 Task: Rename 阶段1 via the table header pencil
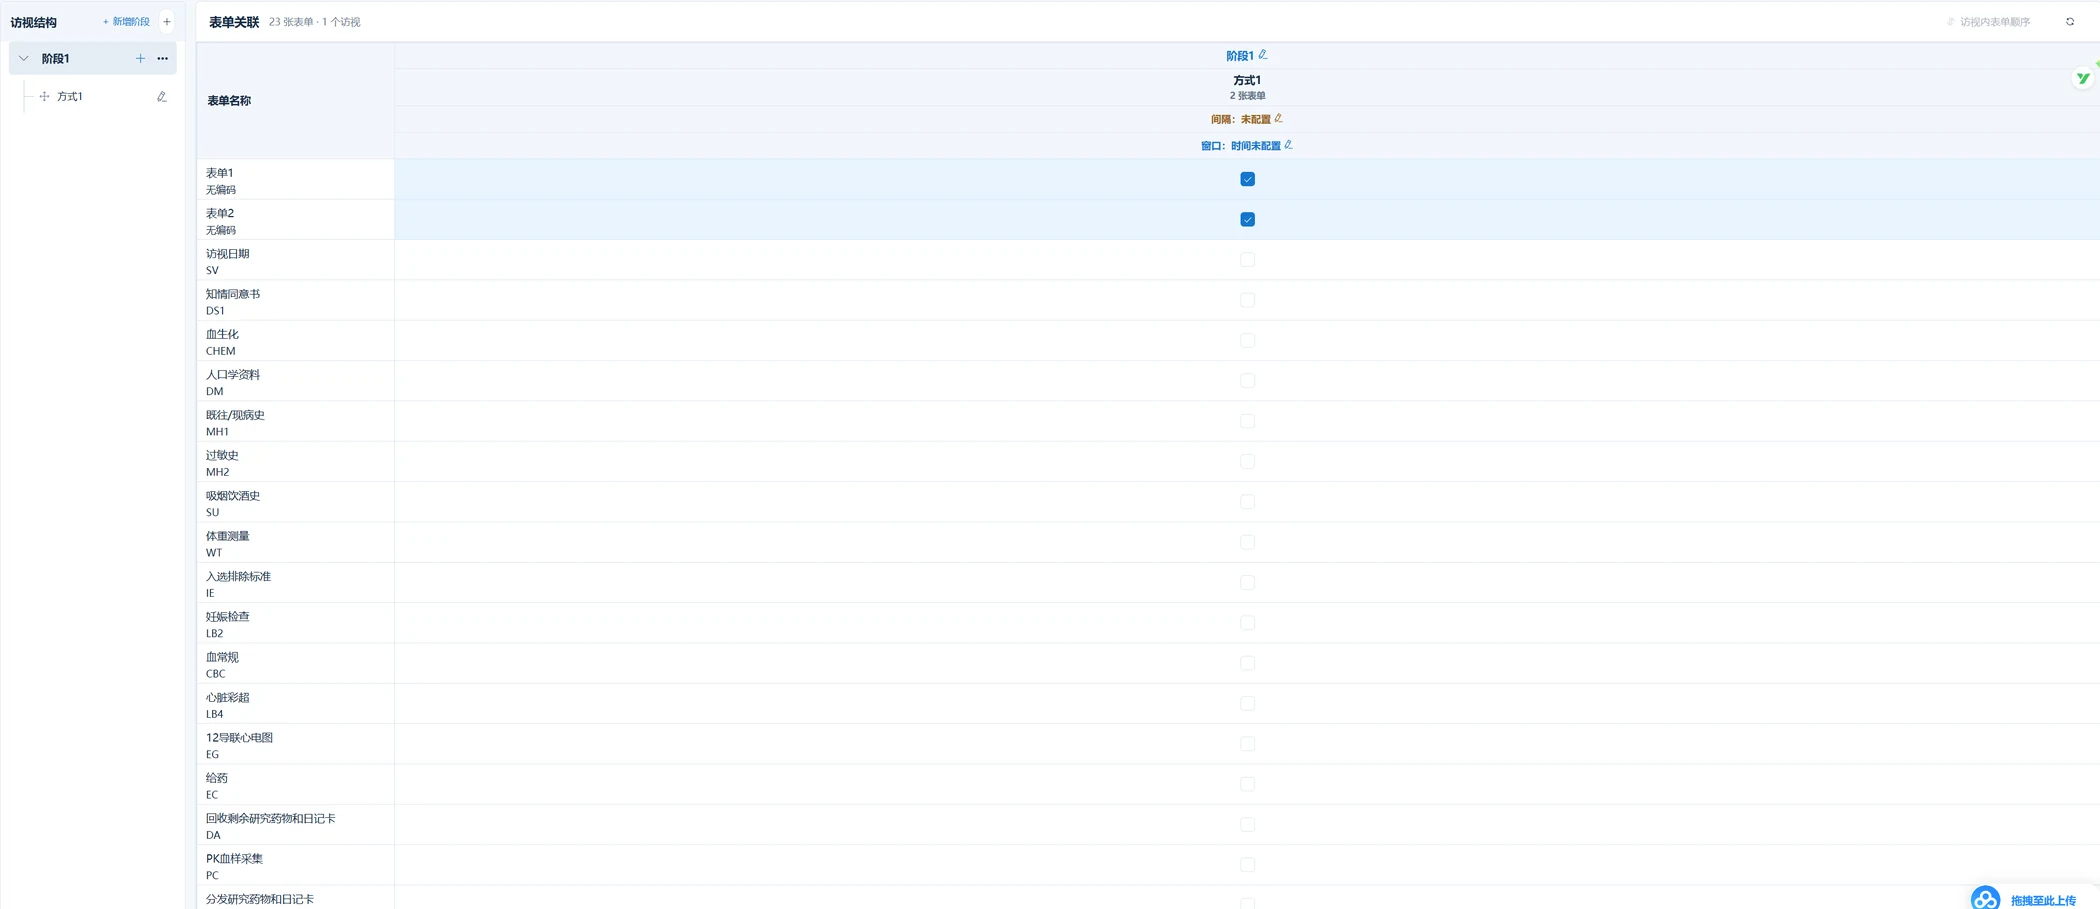click(1263, 55)
